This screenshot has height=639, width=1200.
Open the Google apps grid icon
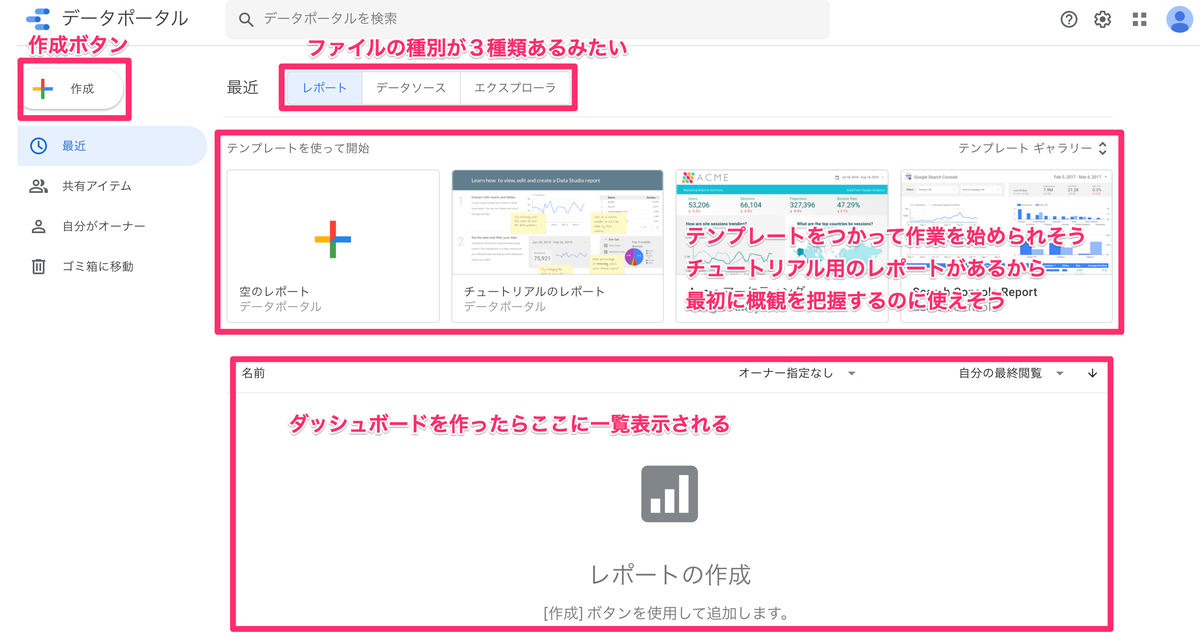(x=1139, y=19)
